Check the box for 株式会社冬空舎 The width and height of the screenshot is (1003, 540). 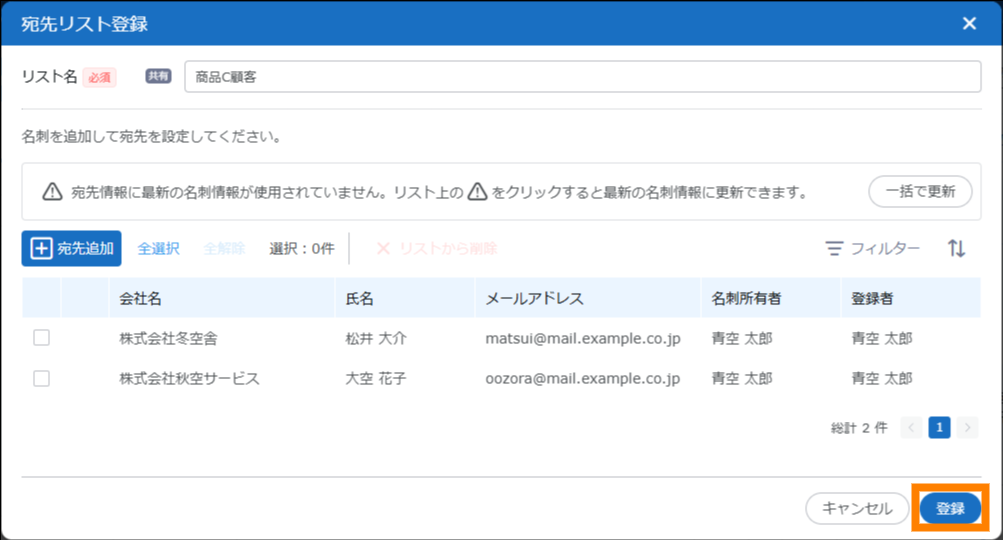click(41, 338)
